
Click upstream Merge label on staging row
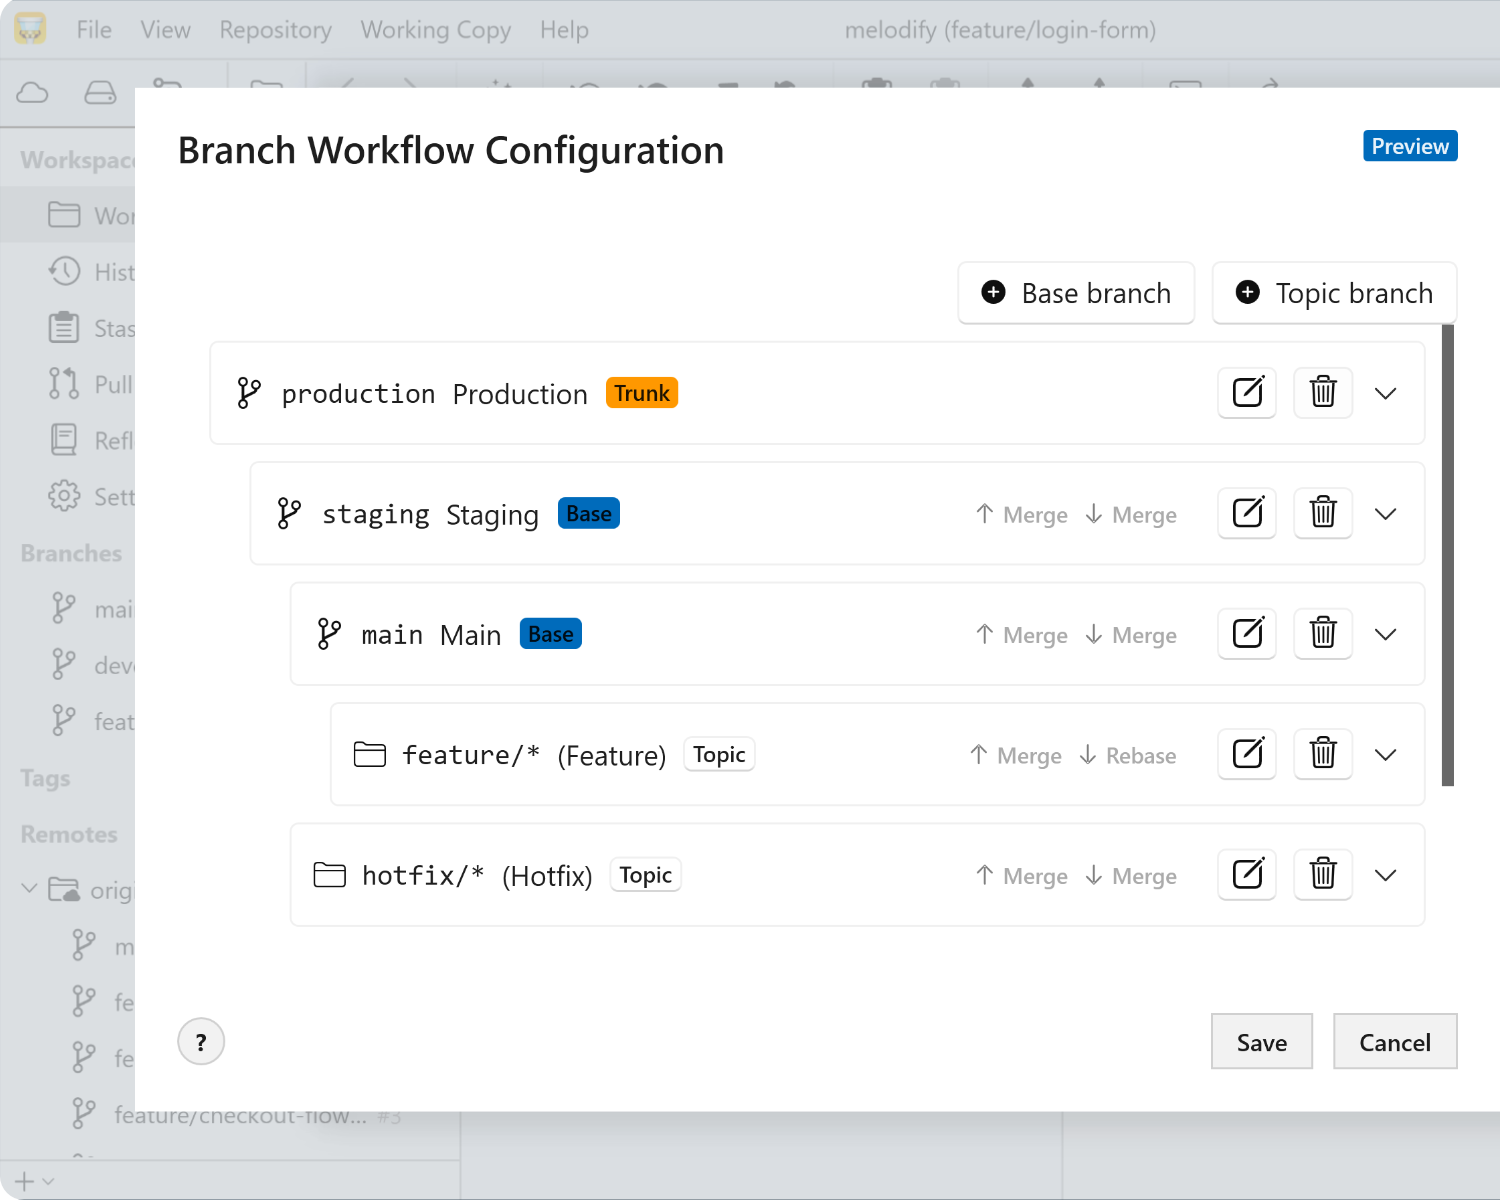[x=1022, y=515]
